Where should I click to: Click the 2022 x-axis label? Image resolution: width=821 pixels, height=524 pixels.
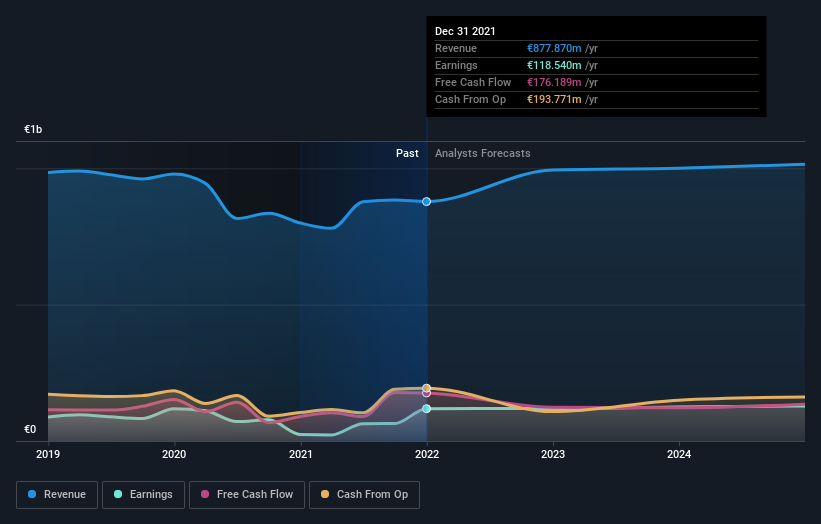(427, 454)
